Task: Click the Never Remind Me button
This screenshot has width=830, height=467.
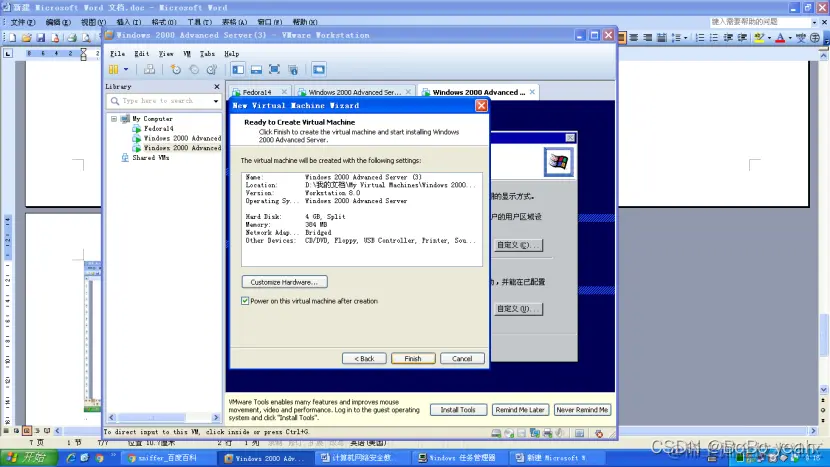Action: pos(582,410)
